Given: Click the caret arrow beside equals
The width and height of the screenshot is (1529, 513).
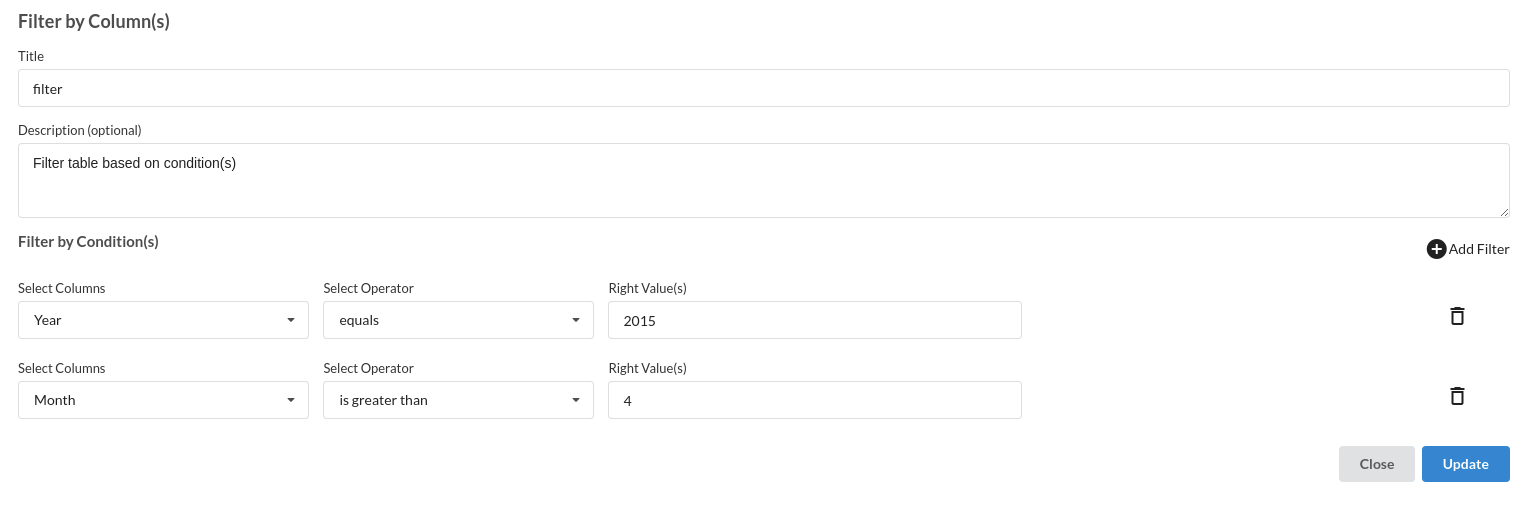Looking at the screenshot, I should [576, 320].
